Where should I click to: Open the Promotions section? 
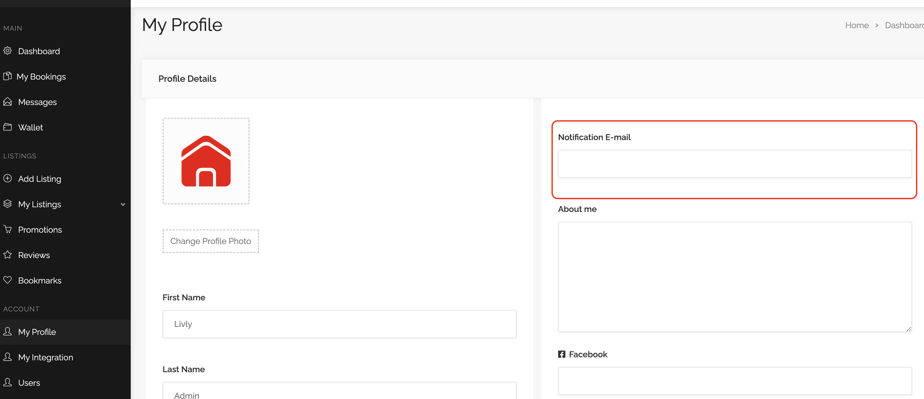click(40, 230)
